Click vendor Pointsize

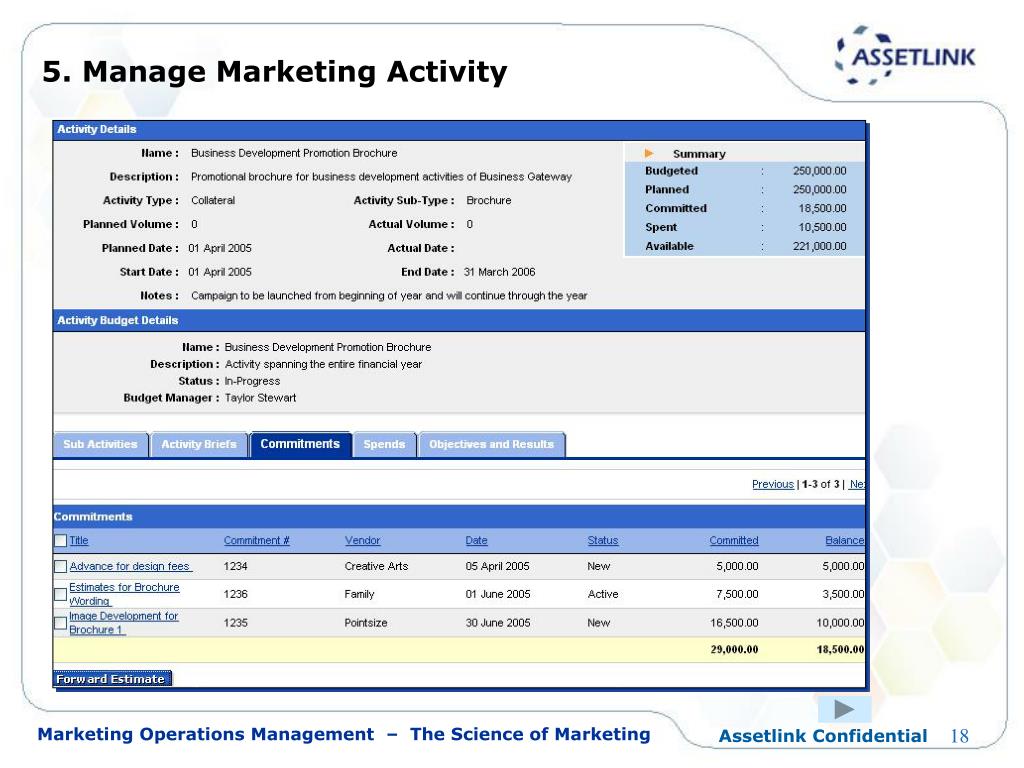tap(366, 623)
